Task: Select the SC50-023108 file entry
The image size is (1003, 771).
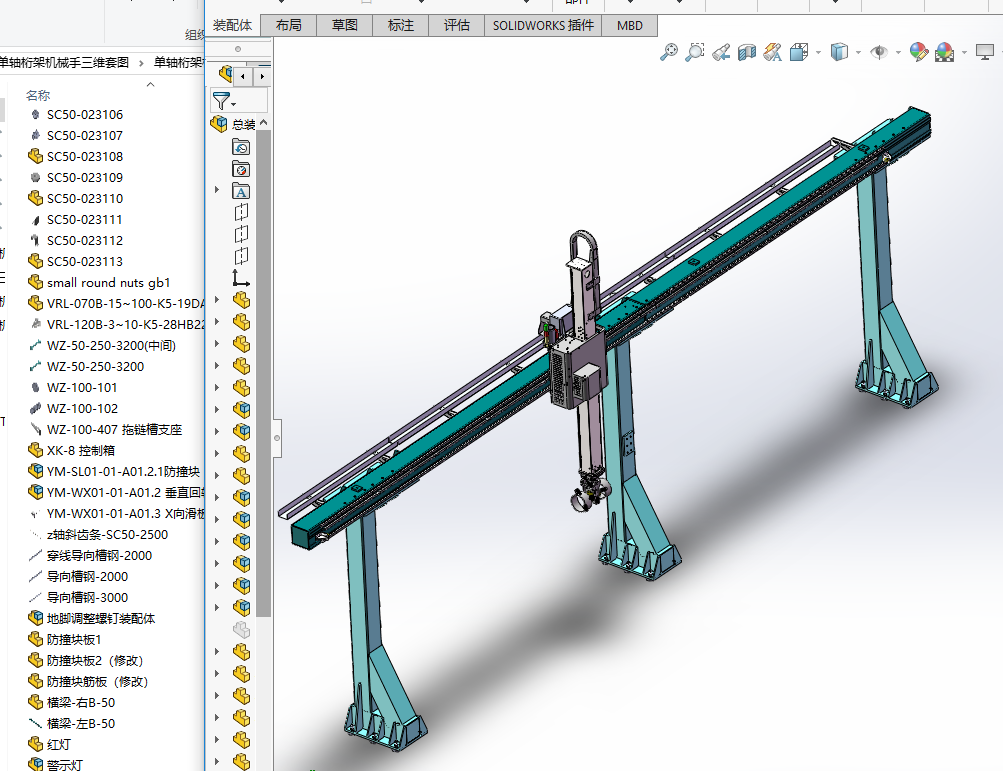Action: point(85,156)
